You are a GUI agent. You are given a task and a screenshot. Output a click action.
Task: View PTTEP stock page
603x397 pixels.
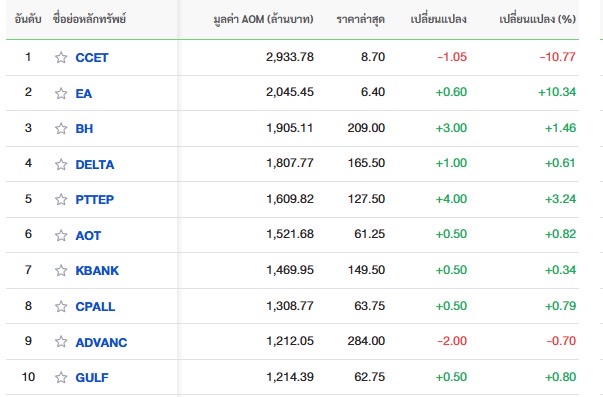pyautogui.click(x=95, y=200)
